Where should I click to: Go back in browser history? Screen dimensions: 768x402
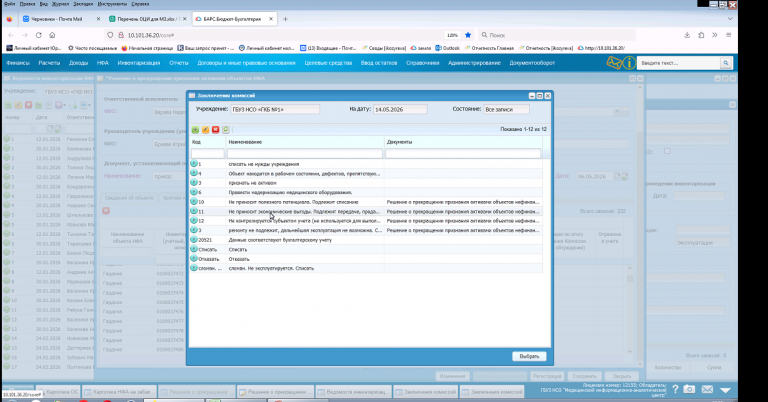pyautogui.click(x=11, y=35)
